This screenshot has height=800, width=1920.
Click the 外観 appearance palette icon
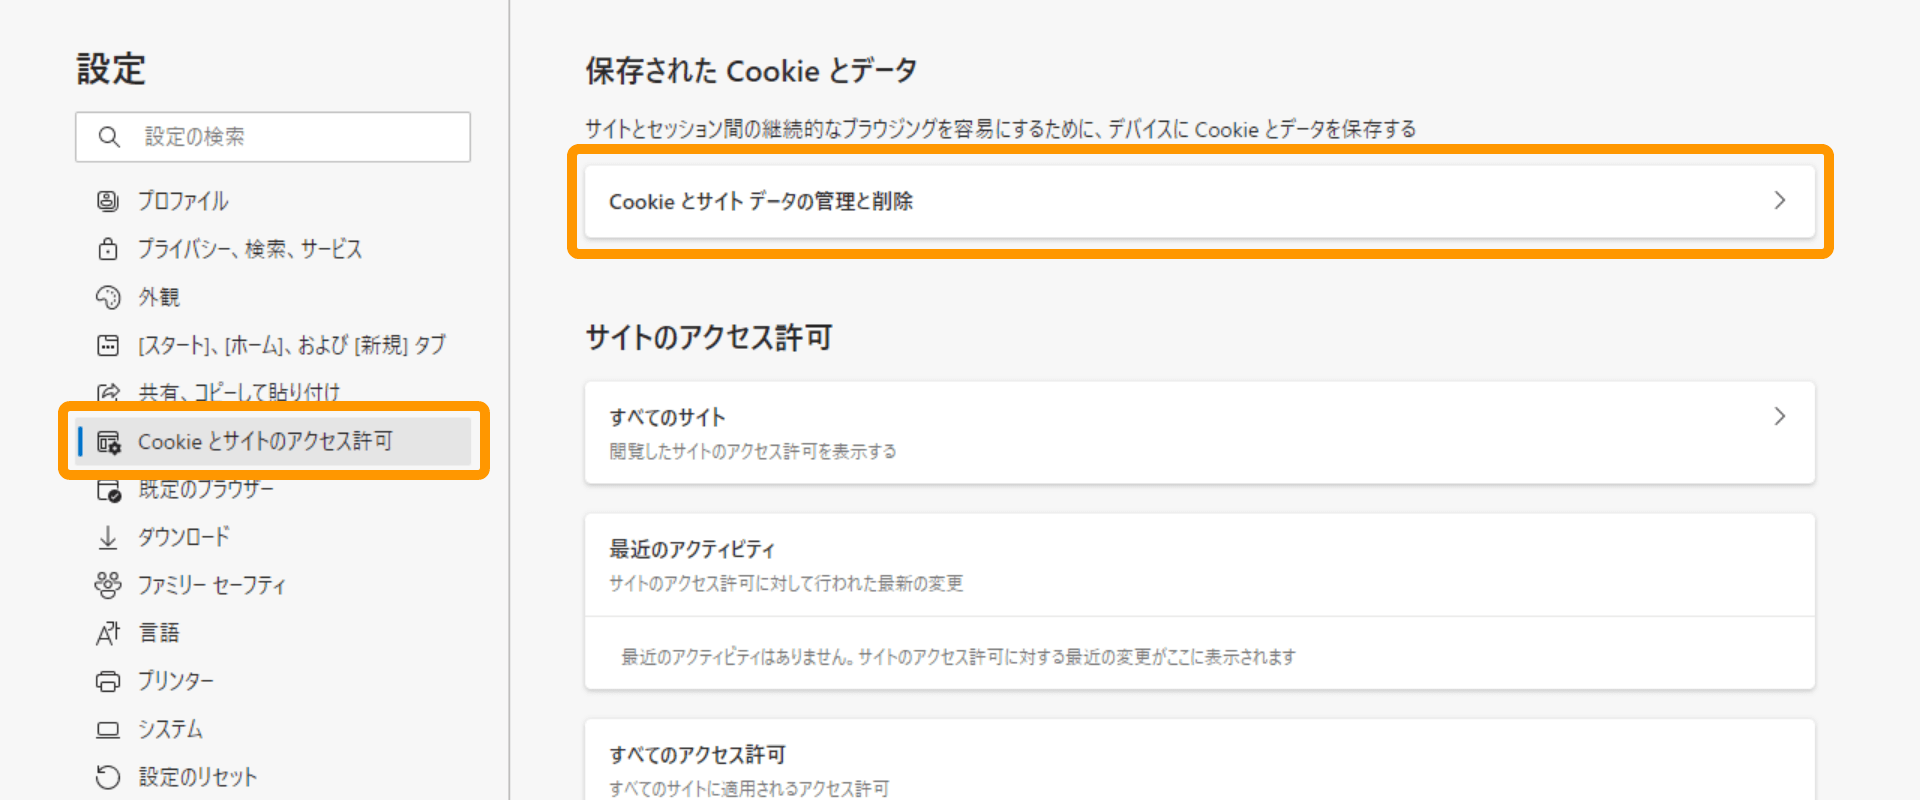[108, 296]
